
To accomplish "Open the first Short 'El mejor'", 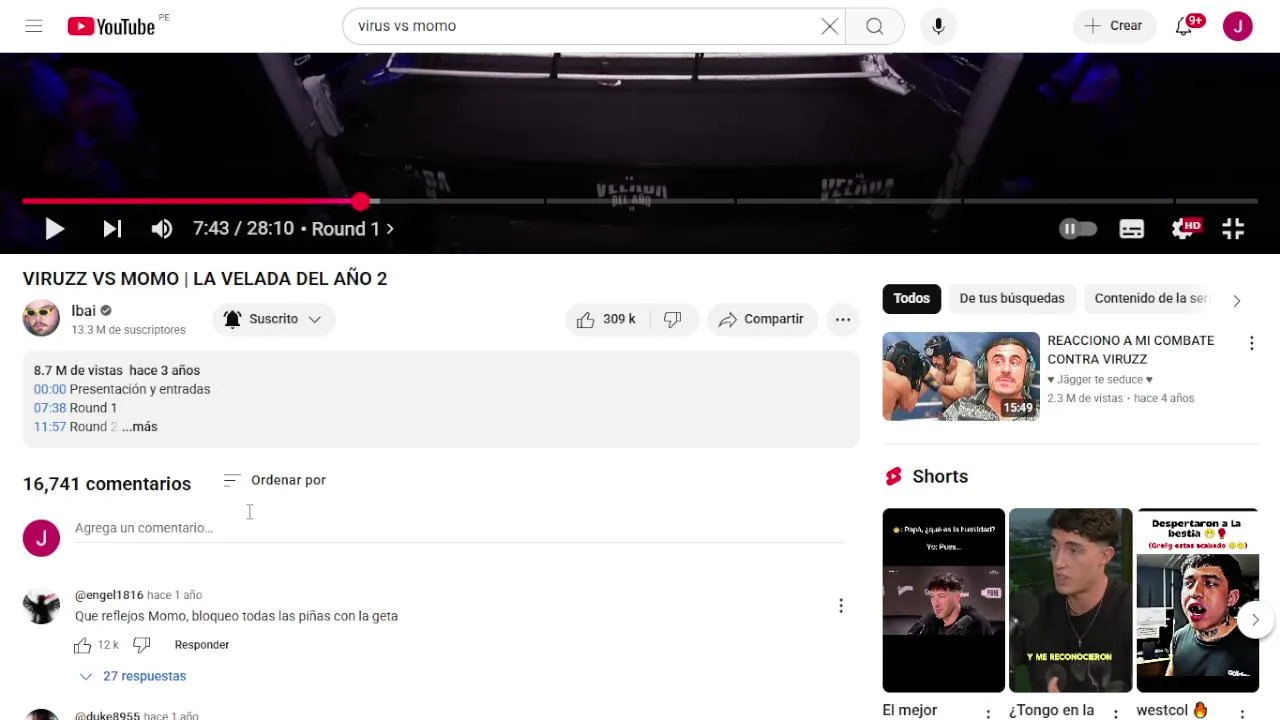I will pyautogui.click(x=943, y=600).
